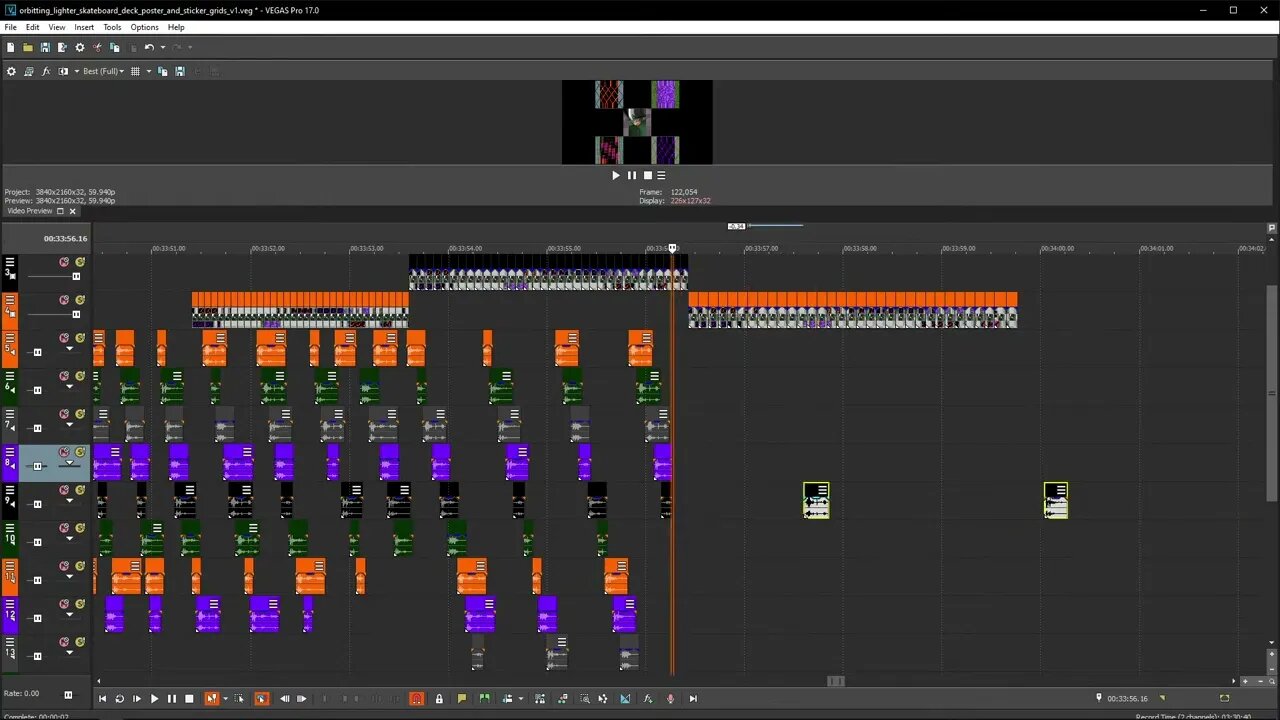Insert a region using the region icon
1280x720 pixels.
tap(485, 699)
